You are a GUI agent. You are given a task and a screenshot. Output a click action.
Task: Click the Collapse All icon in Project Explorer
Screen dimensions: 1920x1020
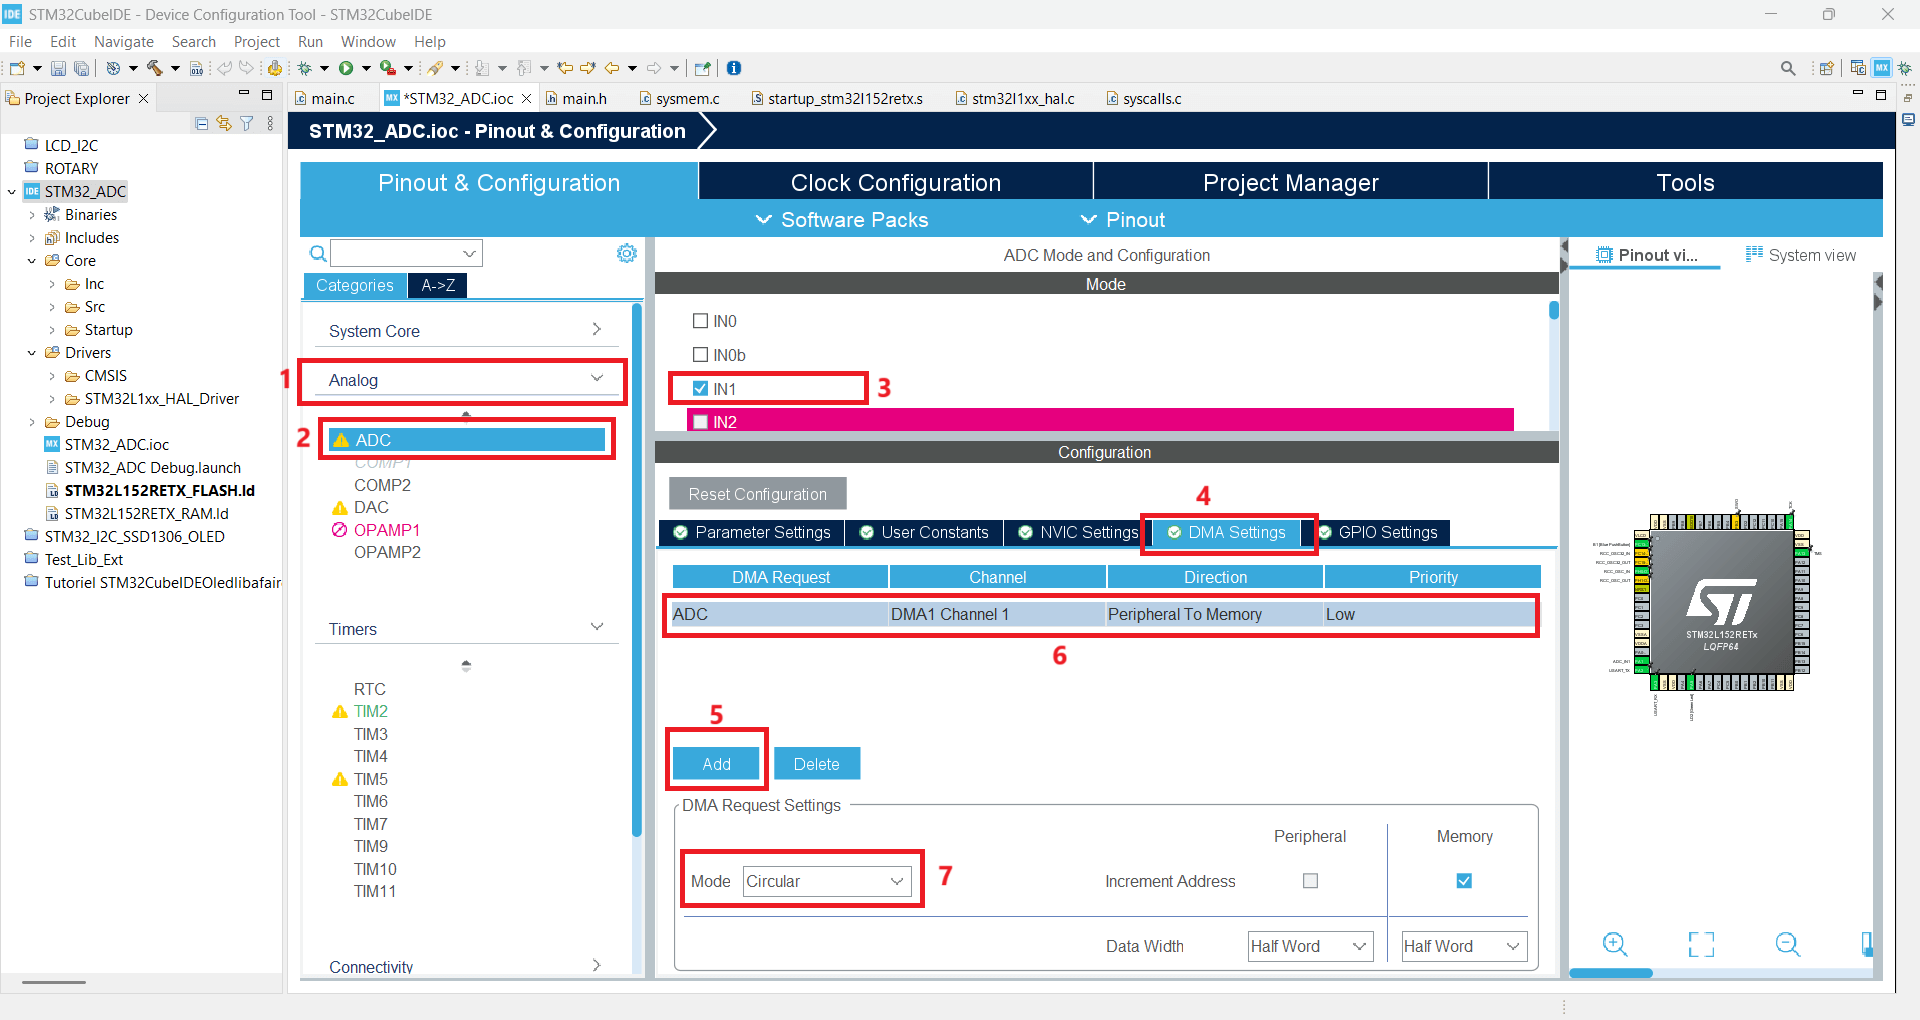(201, 123)
